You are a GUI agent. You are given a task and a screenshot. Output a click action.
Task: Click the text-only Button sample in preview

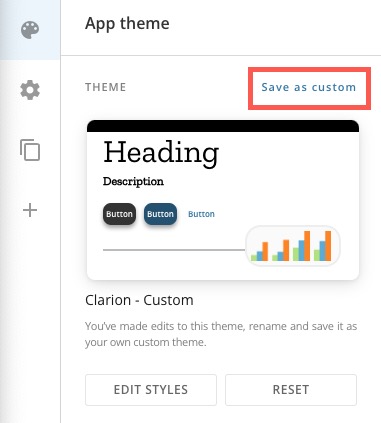(201, 214)
